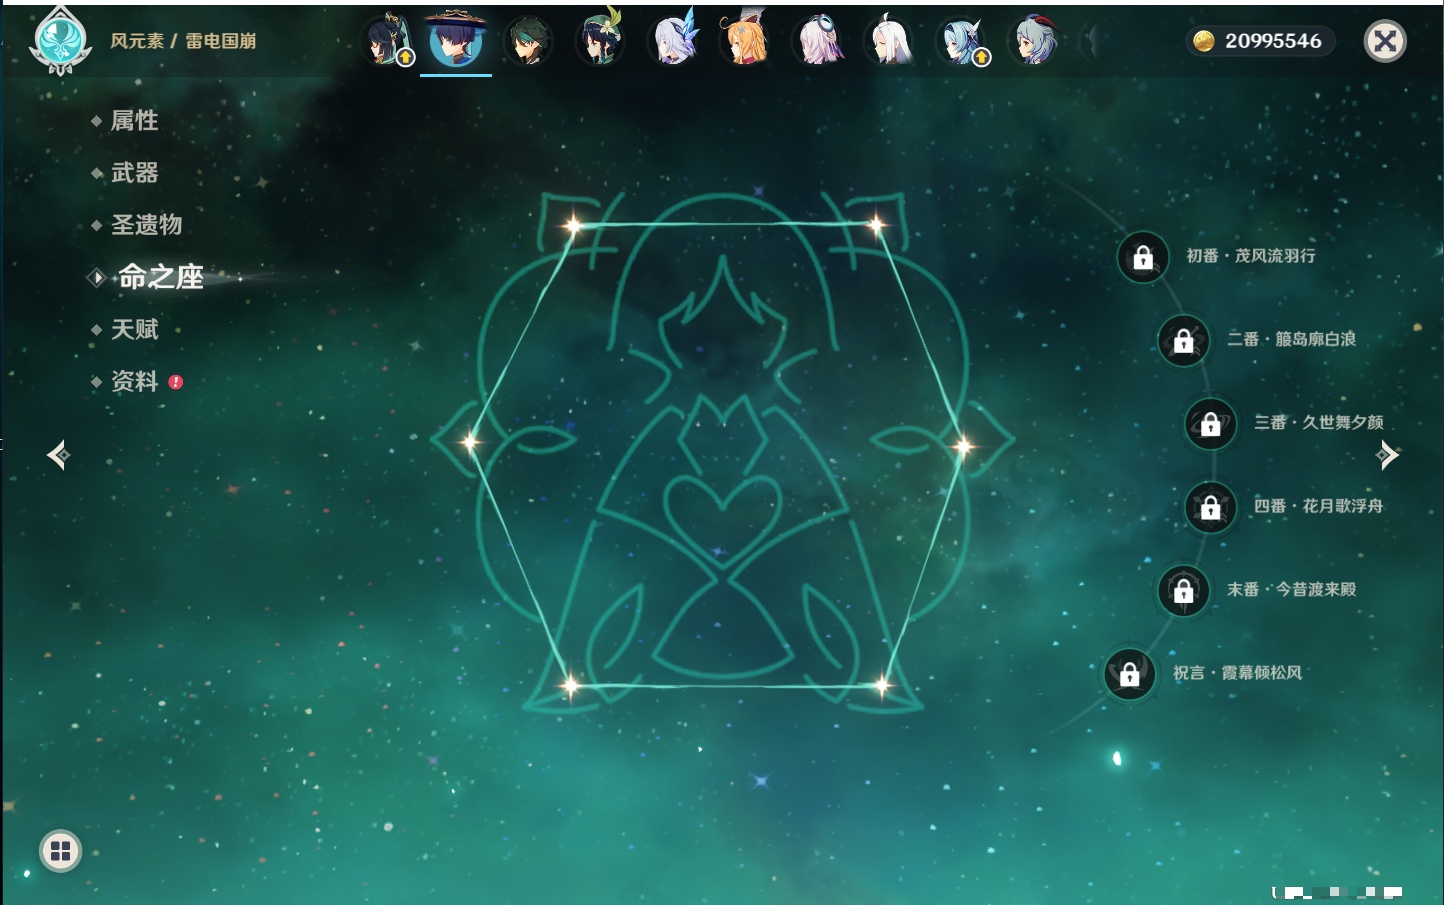Open constellation label 末番 · 今昔渡来殿

[x=1292, y=589]
